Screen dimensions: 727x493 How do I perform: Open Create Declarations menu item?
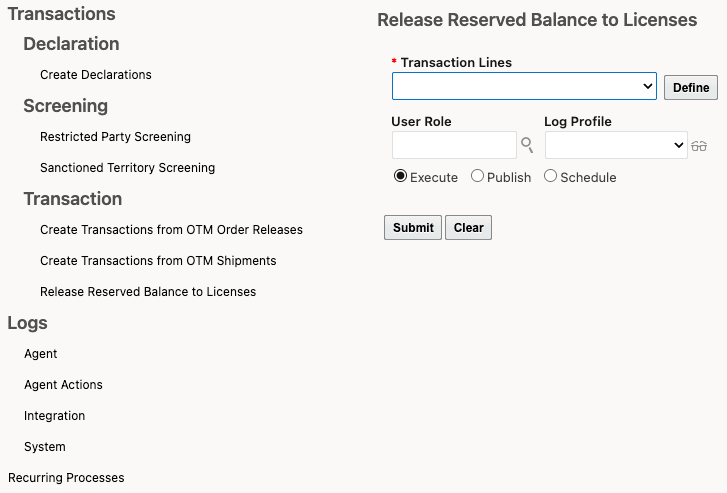(x=96, y=75)
